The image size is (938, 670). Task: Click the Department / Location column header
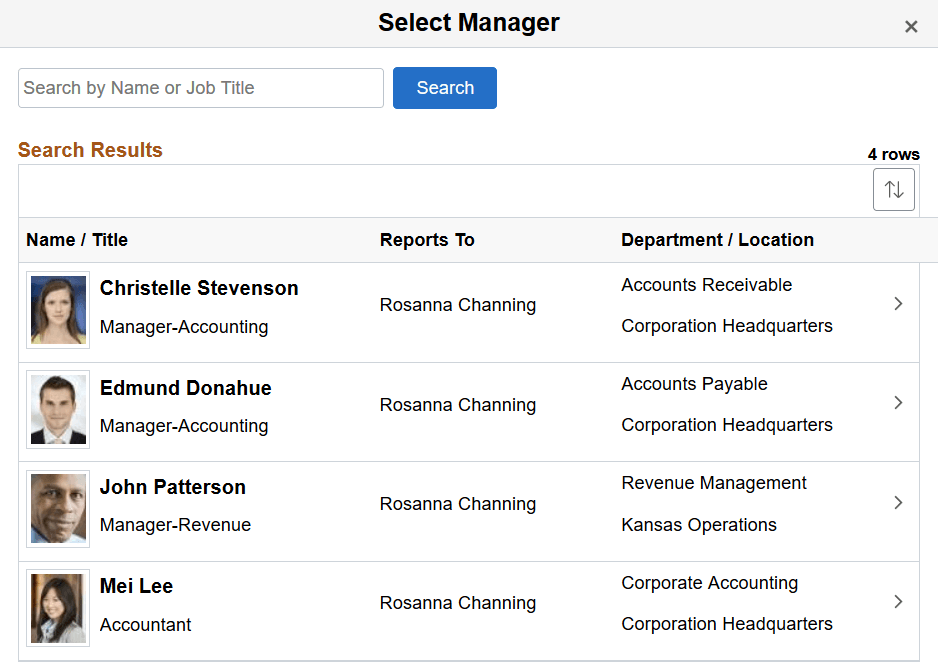[x=716, y=240]
